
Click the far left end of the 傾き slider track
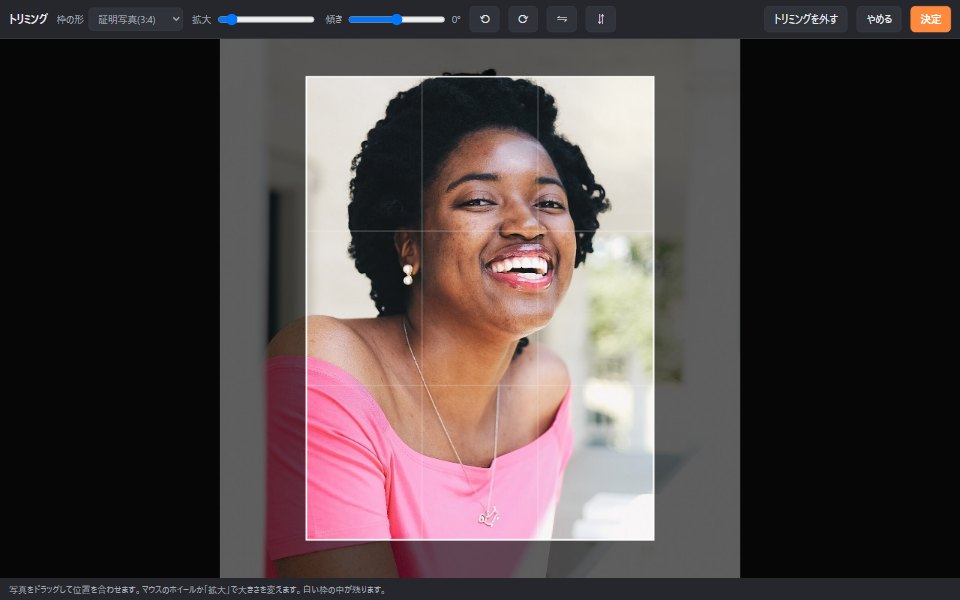tap(351, 20)
